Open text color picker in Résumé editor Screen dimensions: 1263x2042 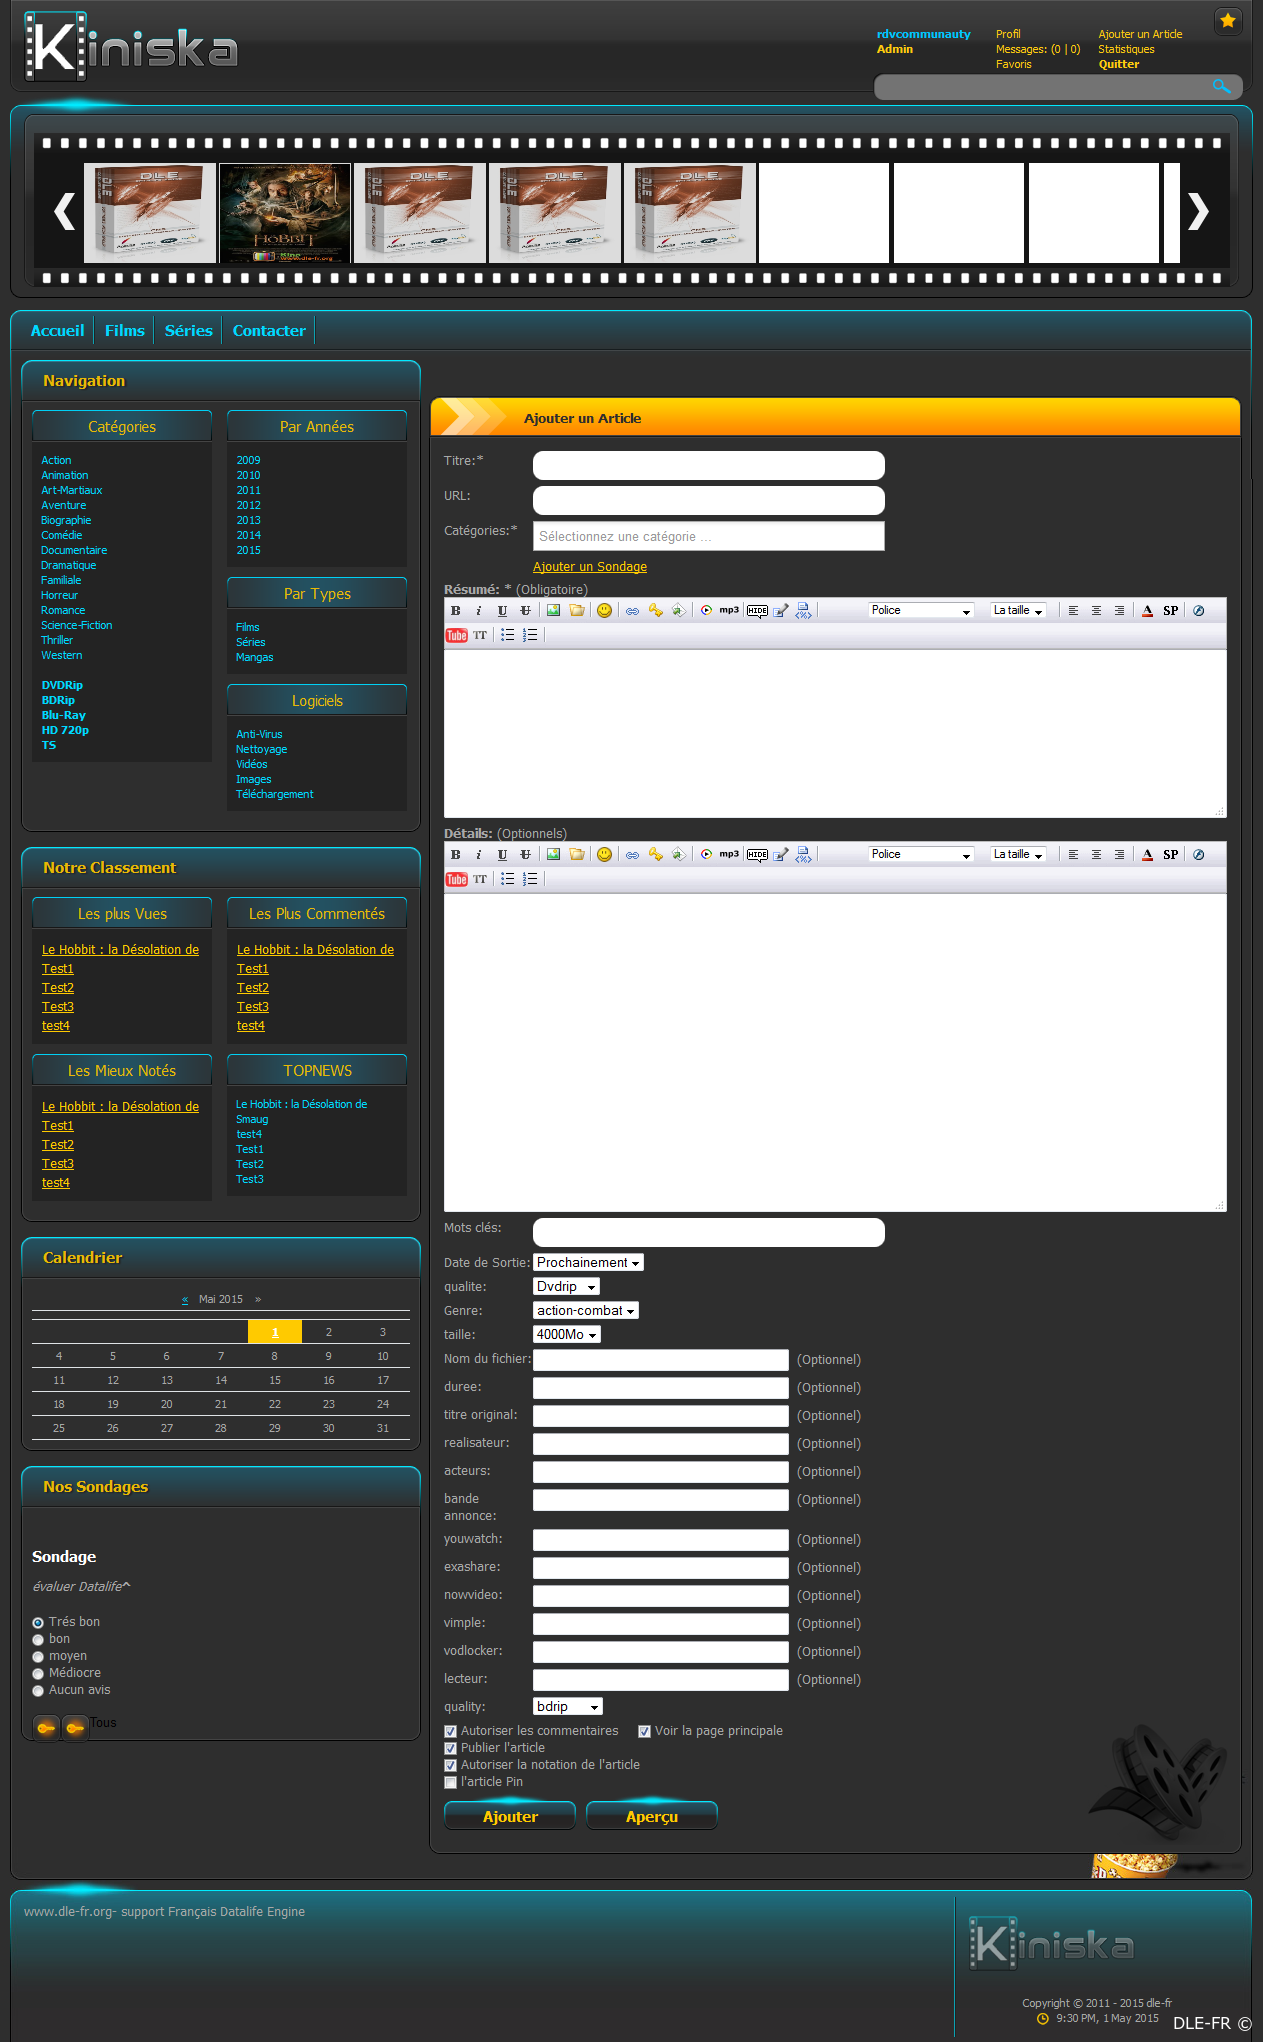click(1147, 611)
